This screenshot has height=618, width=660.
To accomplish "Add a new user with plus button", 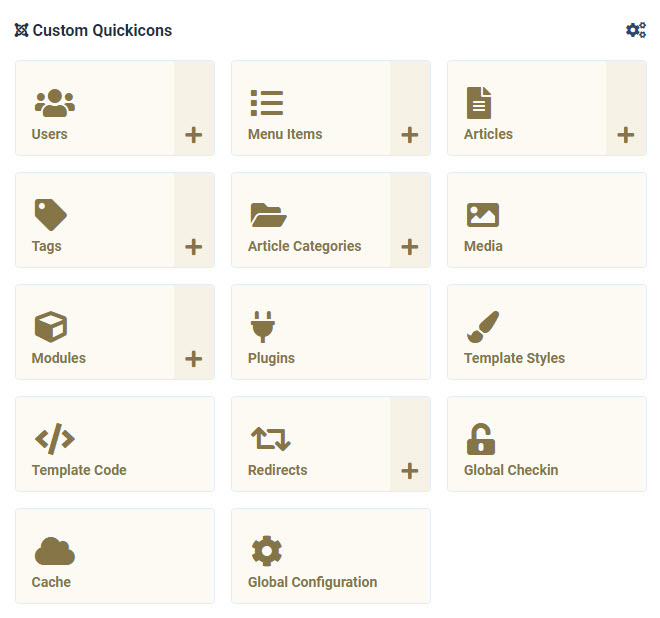I will coord(194,135).
